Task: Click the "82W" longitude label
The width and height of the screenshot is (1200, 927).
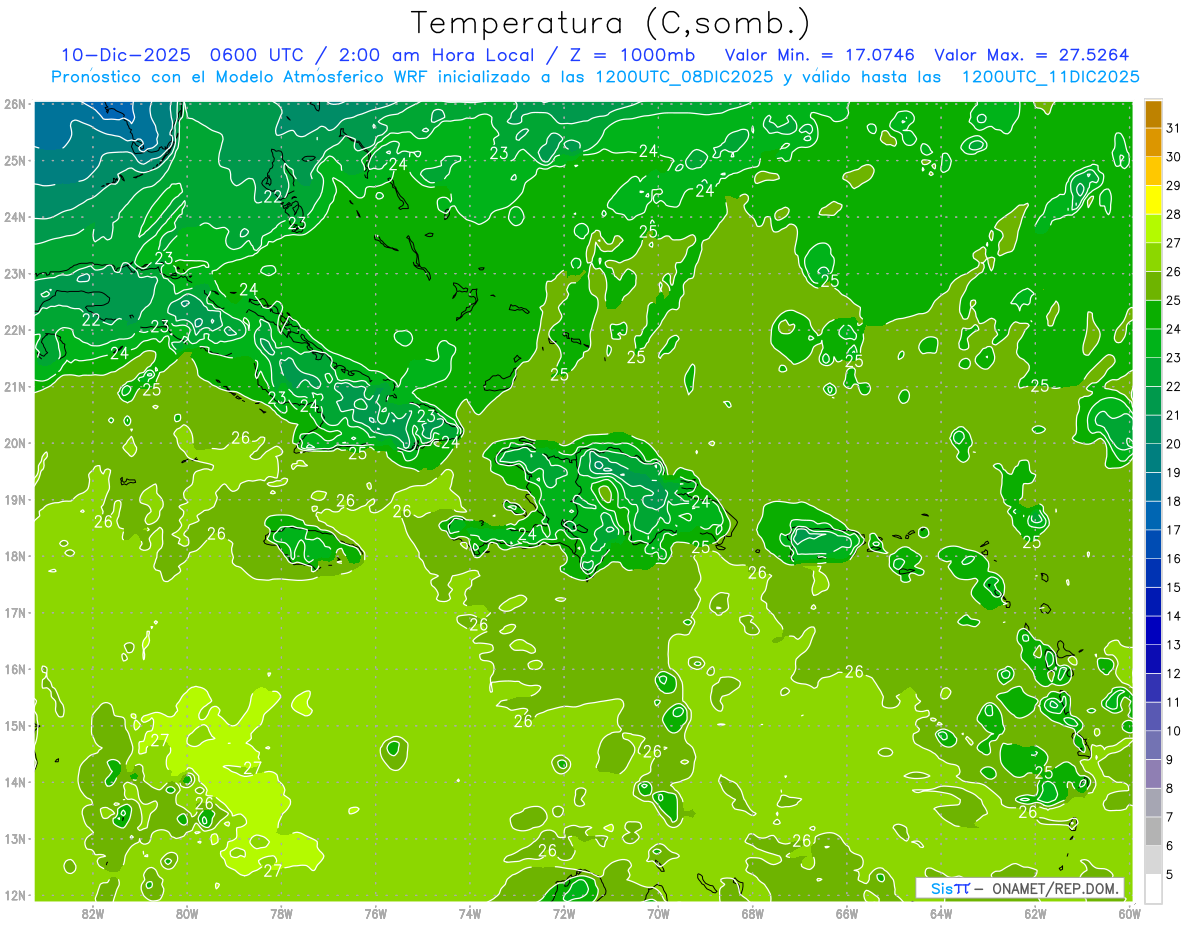Action: [93, 913]
